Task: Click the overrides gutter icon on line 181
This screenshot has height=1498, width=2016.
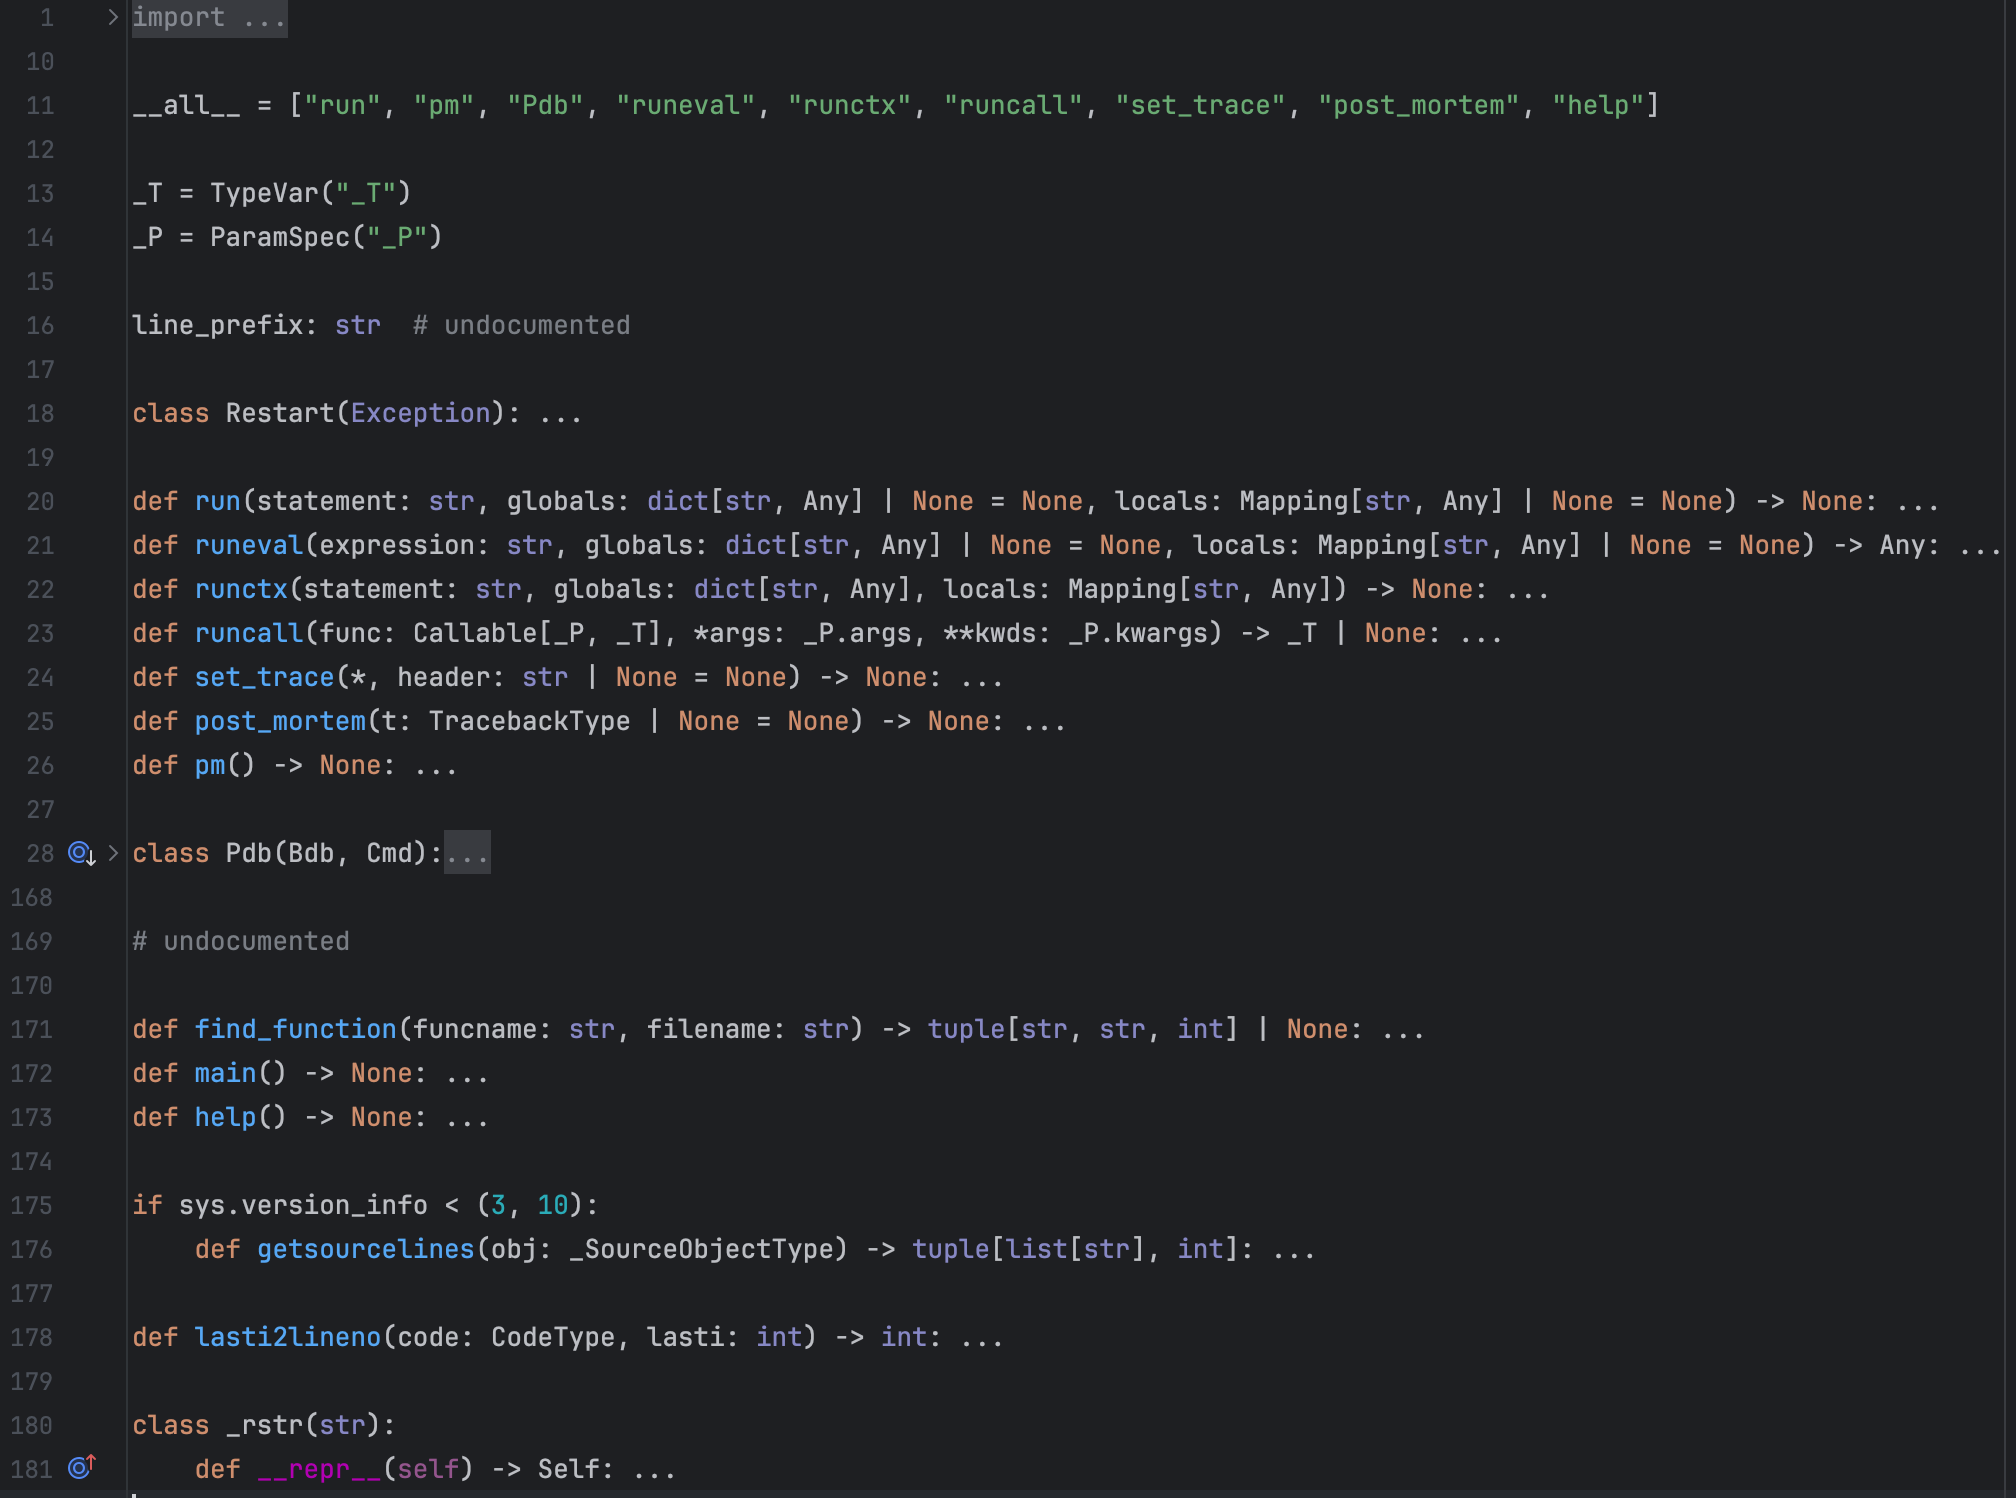Action: 81,1467
